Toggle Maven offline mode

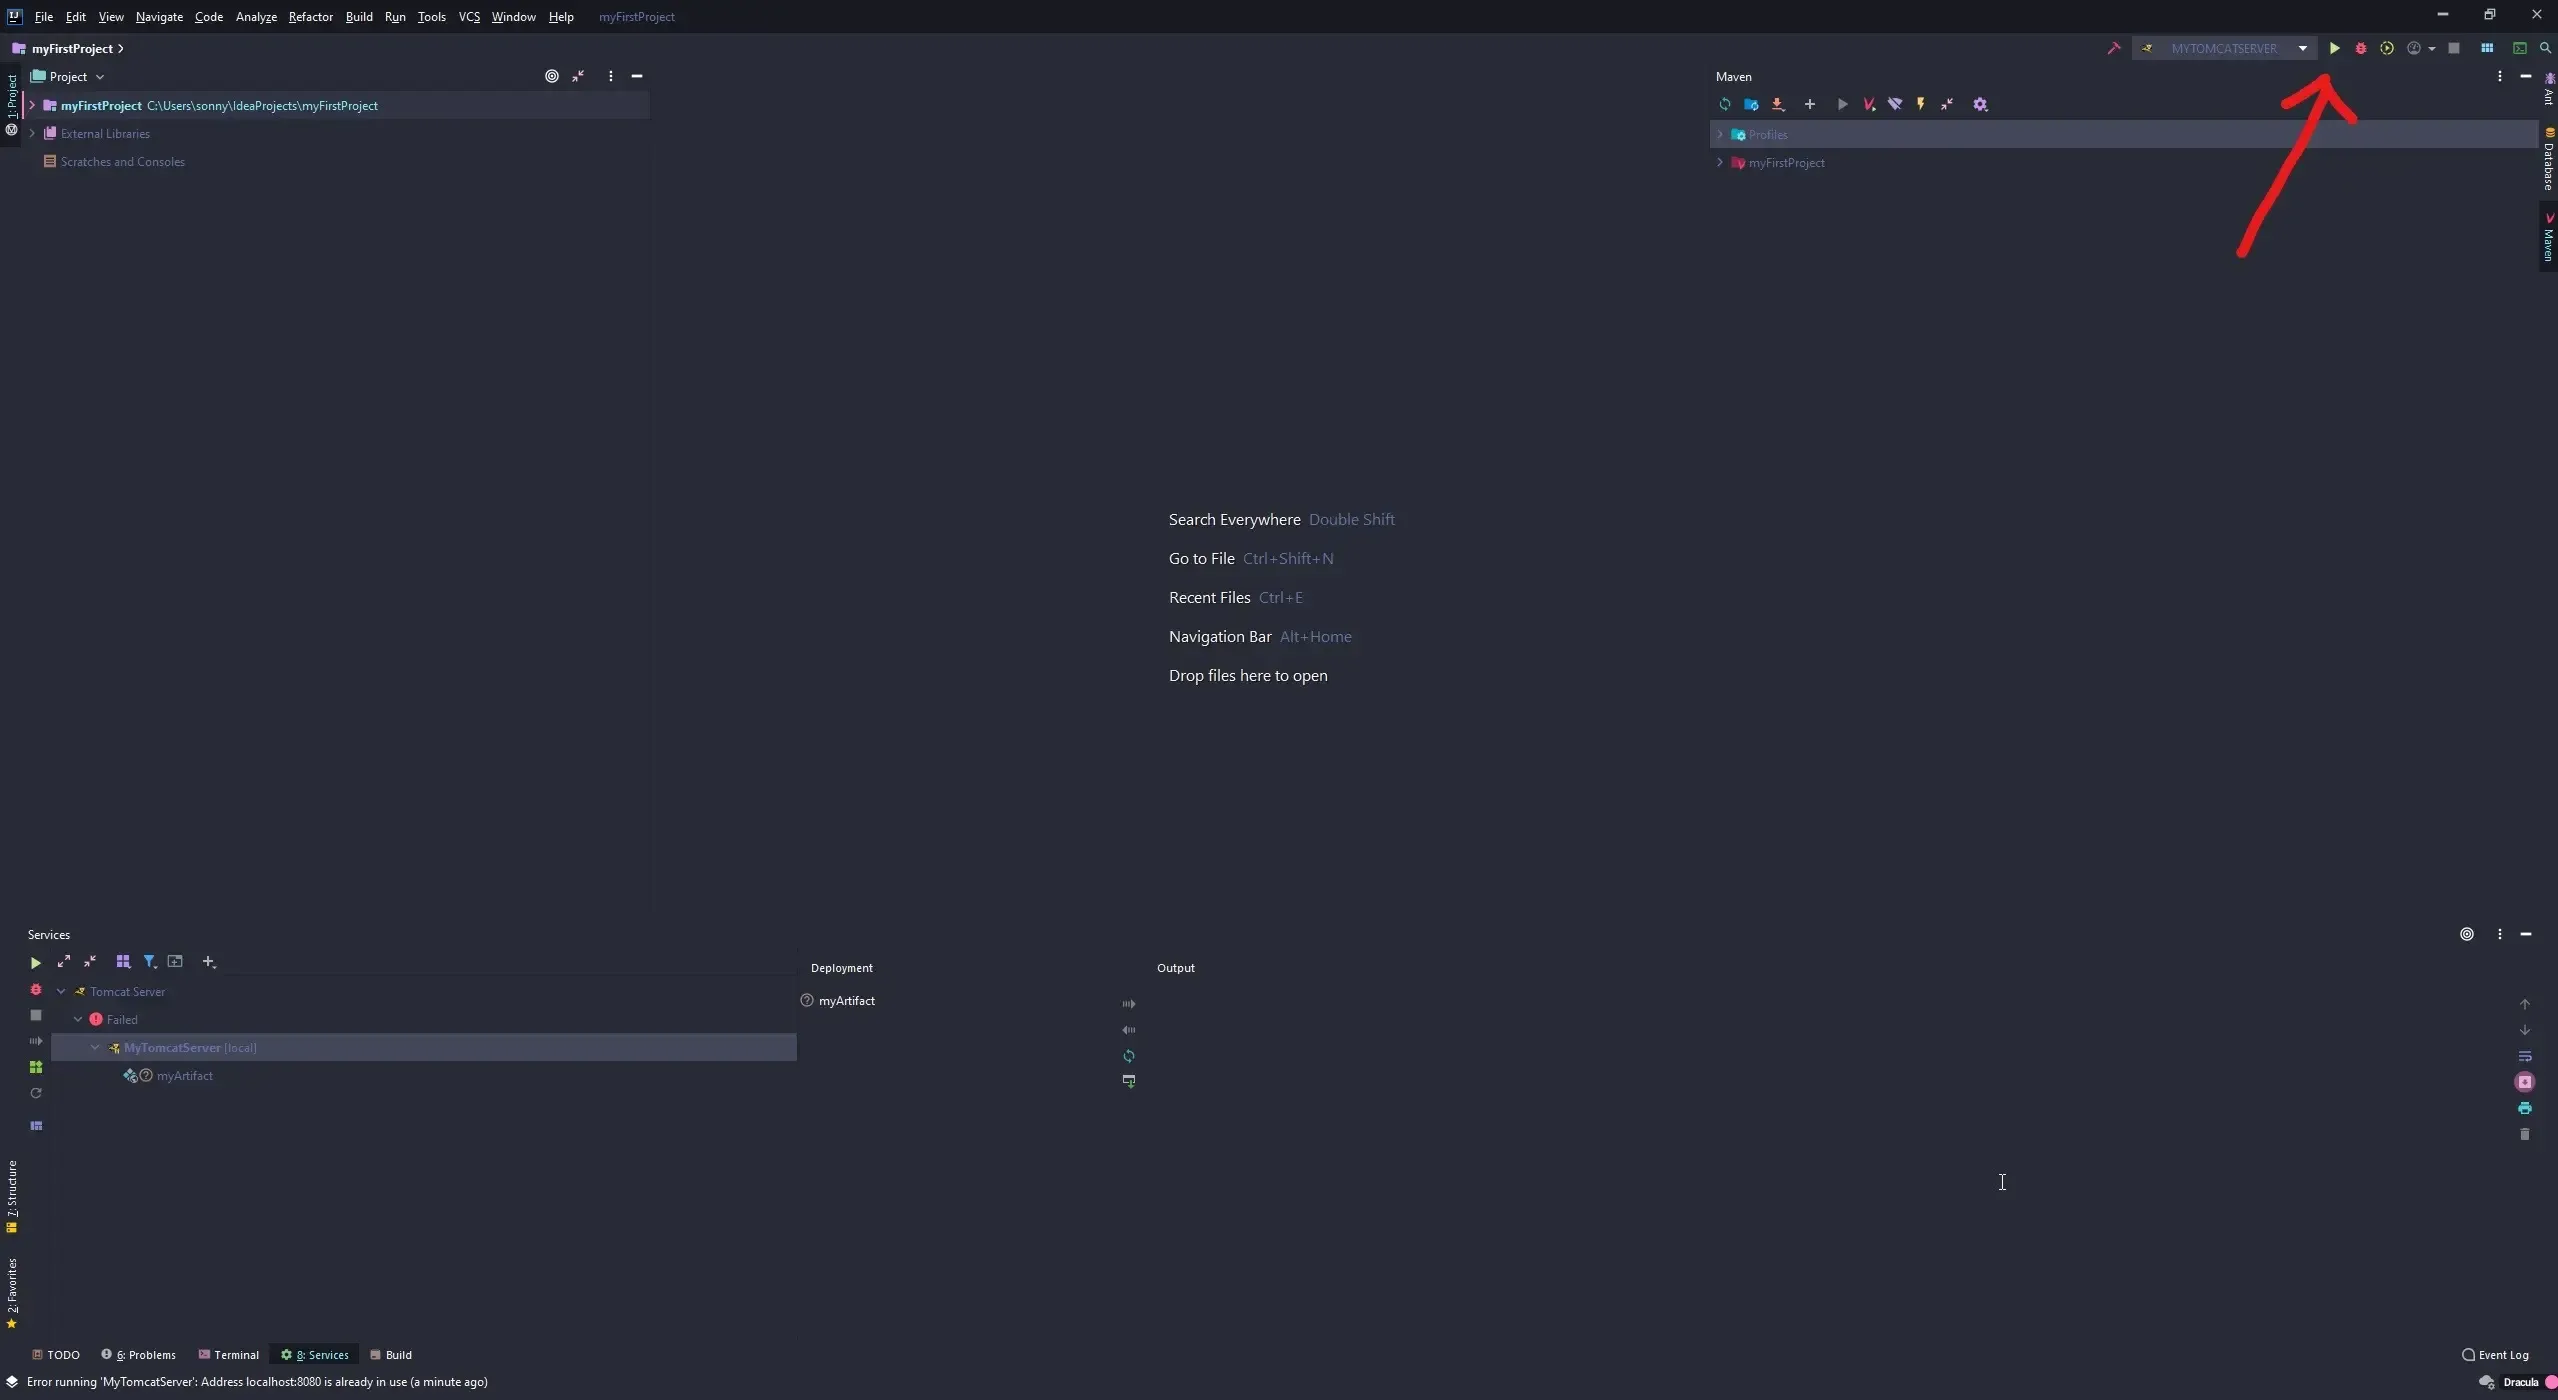pos(1894,104)
